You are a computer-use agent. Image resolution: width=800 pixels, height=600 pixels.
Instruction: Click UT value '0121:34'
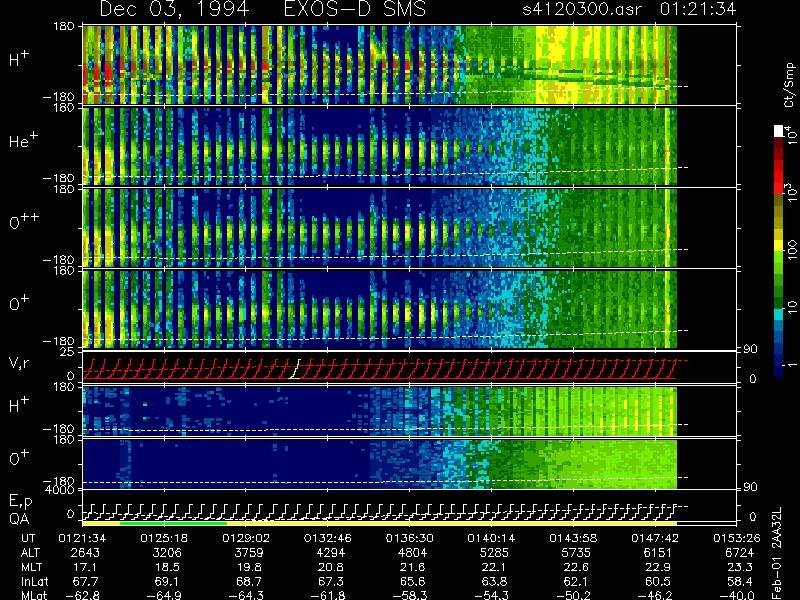click(82, 538)
